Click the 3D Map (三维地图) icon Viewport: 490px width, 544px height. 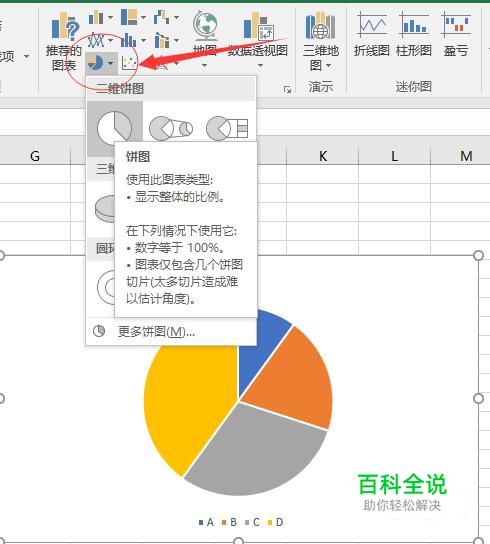(320, 26)
